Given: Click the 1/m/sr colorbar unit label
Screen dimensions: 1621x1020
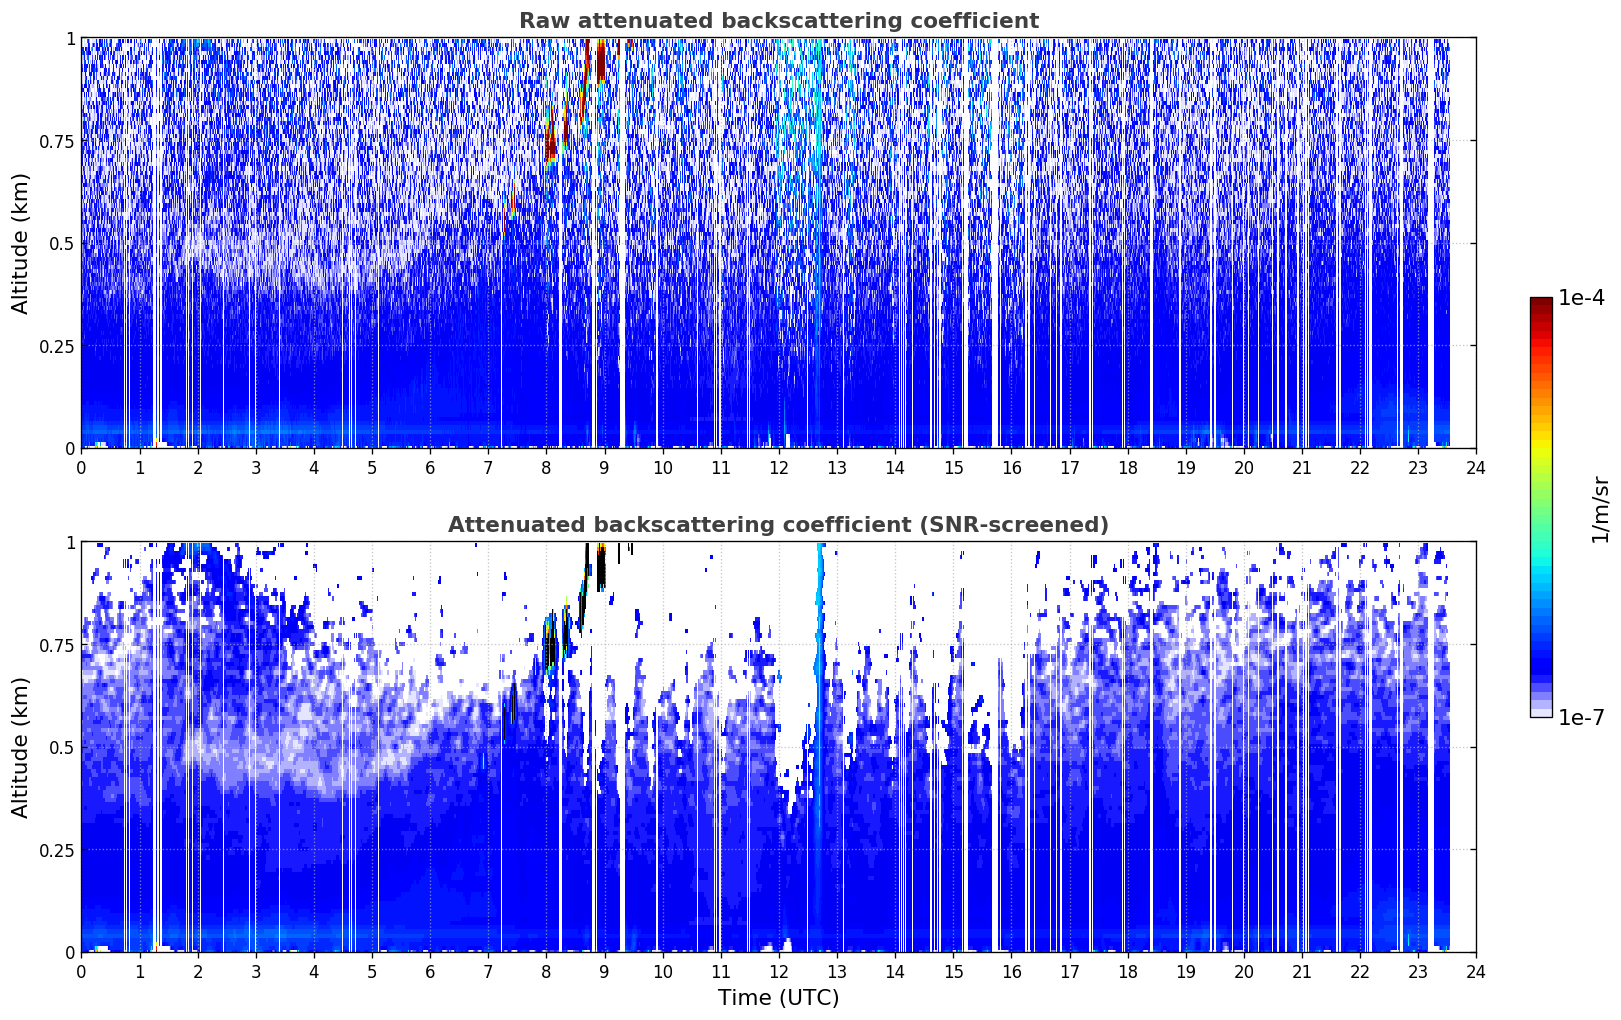Looking at the screenshot, I should 1600,509.
